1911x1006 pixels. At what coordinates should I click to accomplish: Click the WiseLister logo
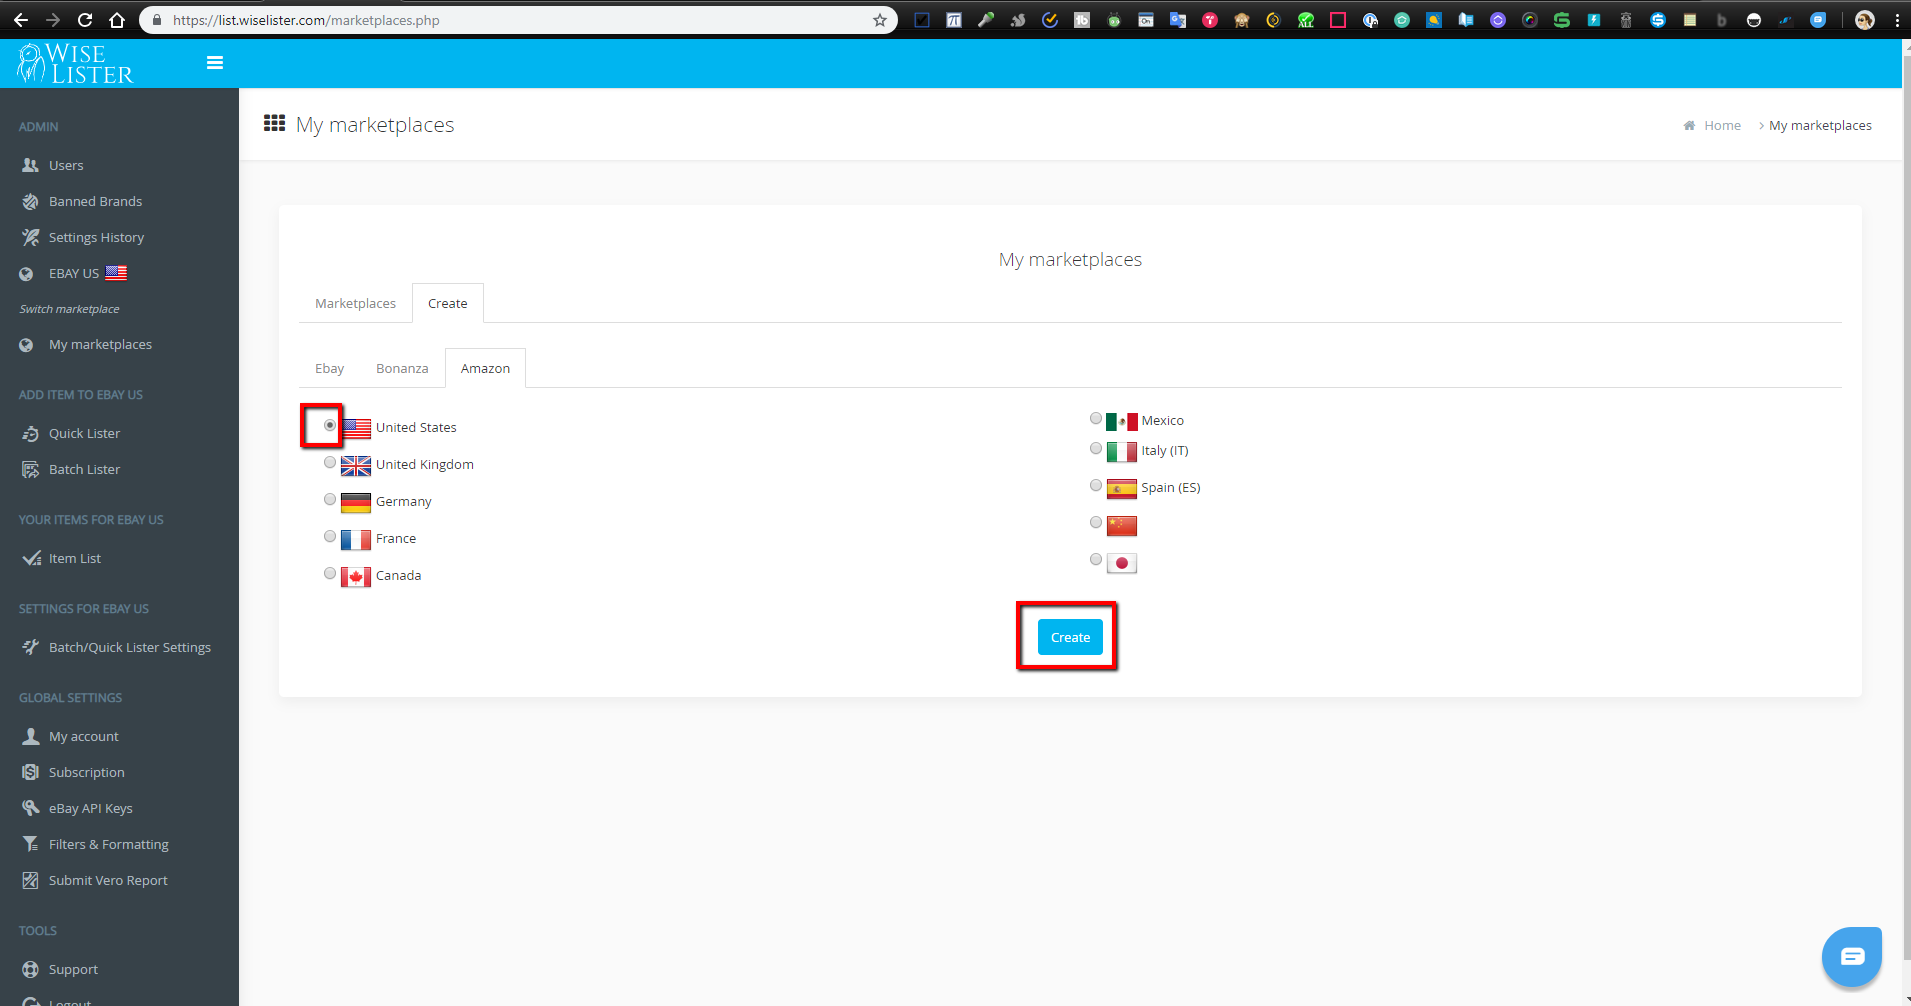[x=75, y=63]
